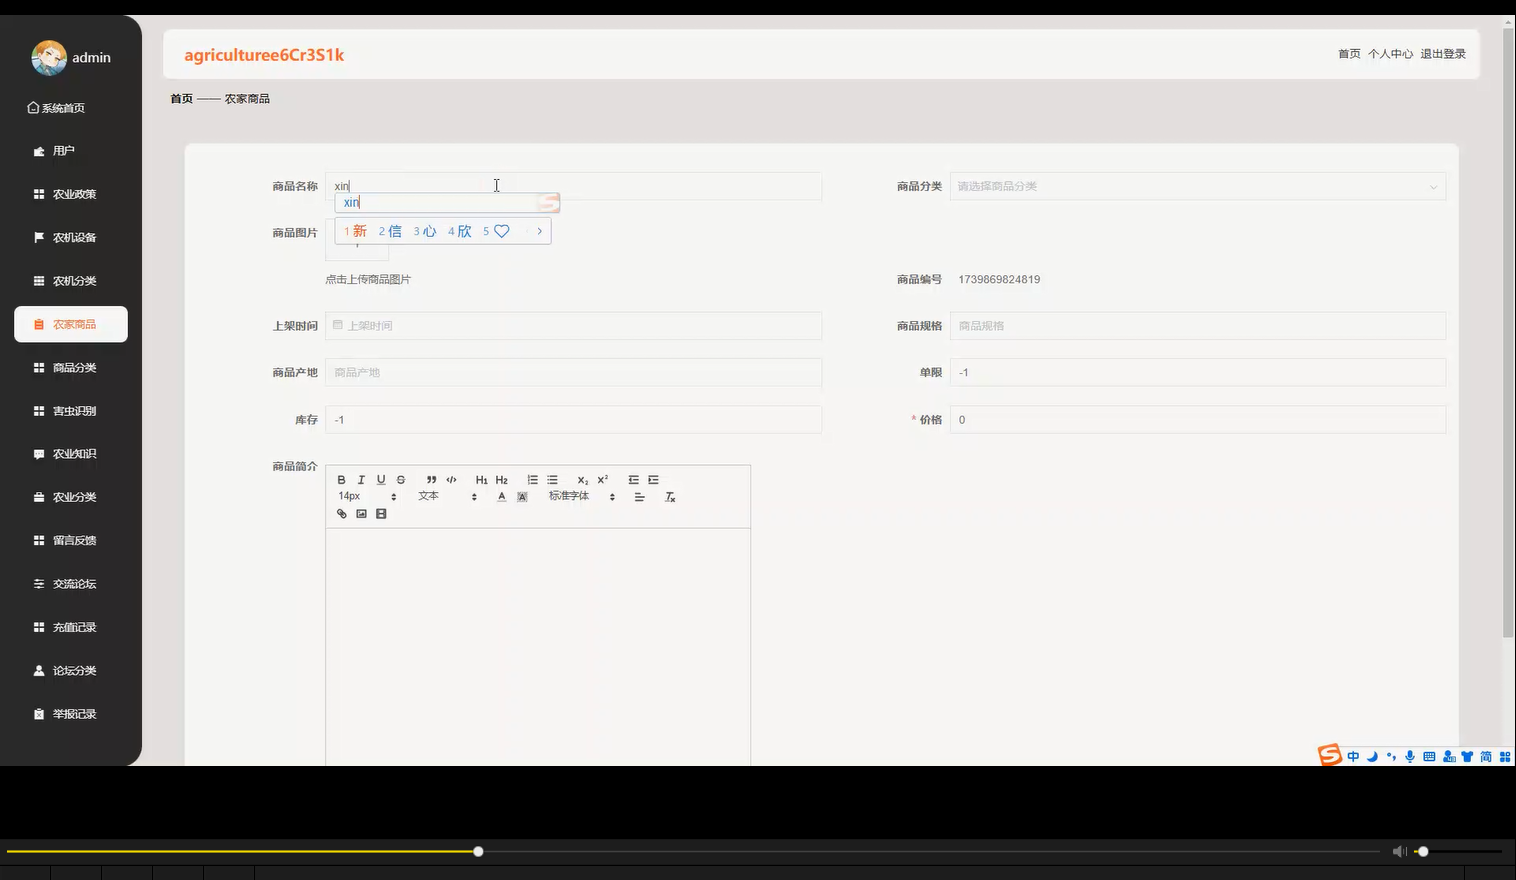
Task: Click 退出登录 to log out
Action: click(x=1443, y=54)
